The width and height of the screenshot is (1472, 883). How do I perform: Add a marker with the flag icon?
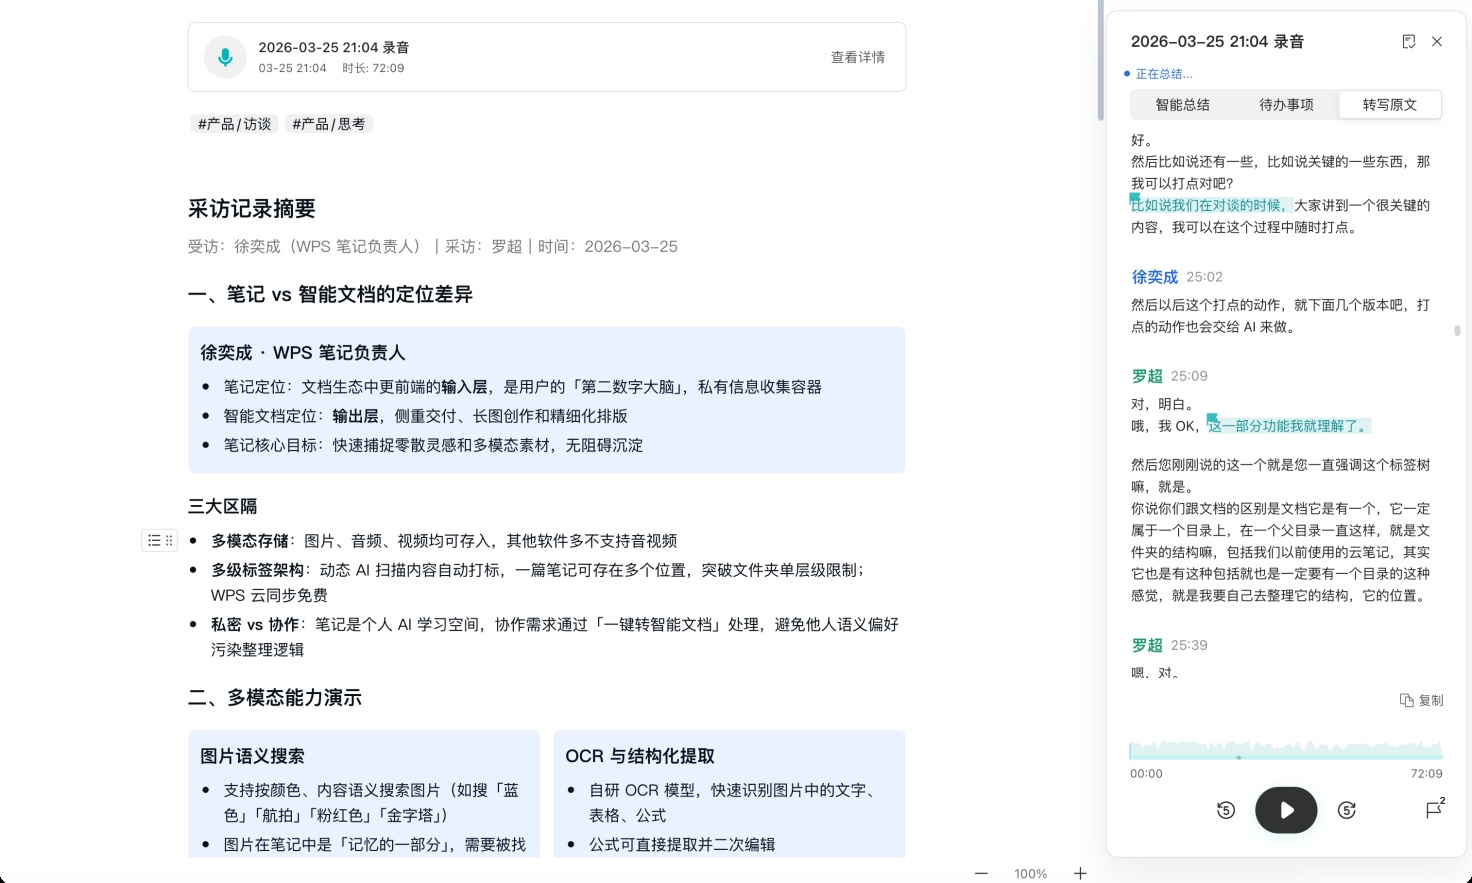click(x=1434, y=811)
